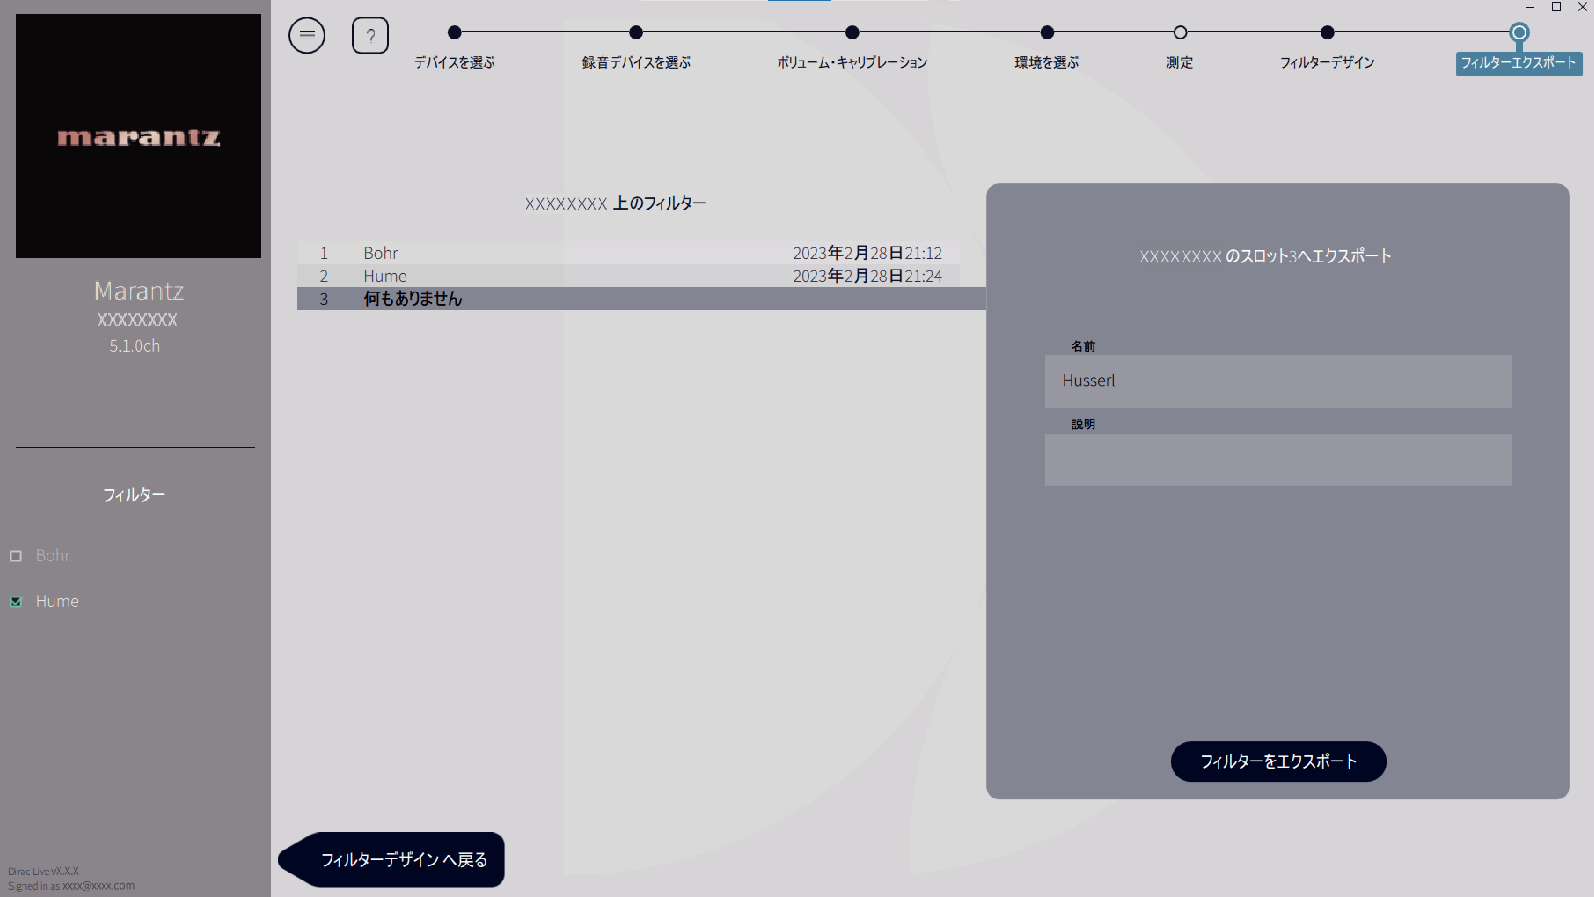Click the フィルターをエクスポート button

coord(1279,761)
